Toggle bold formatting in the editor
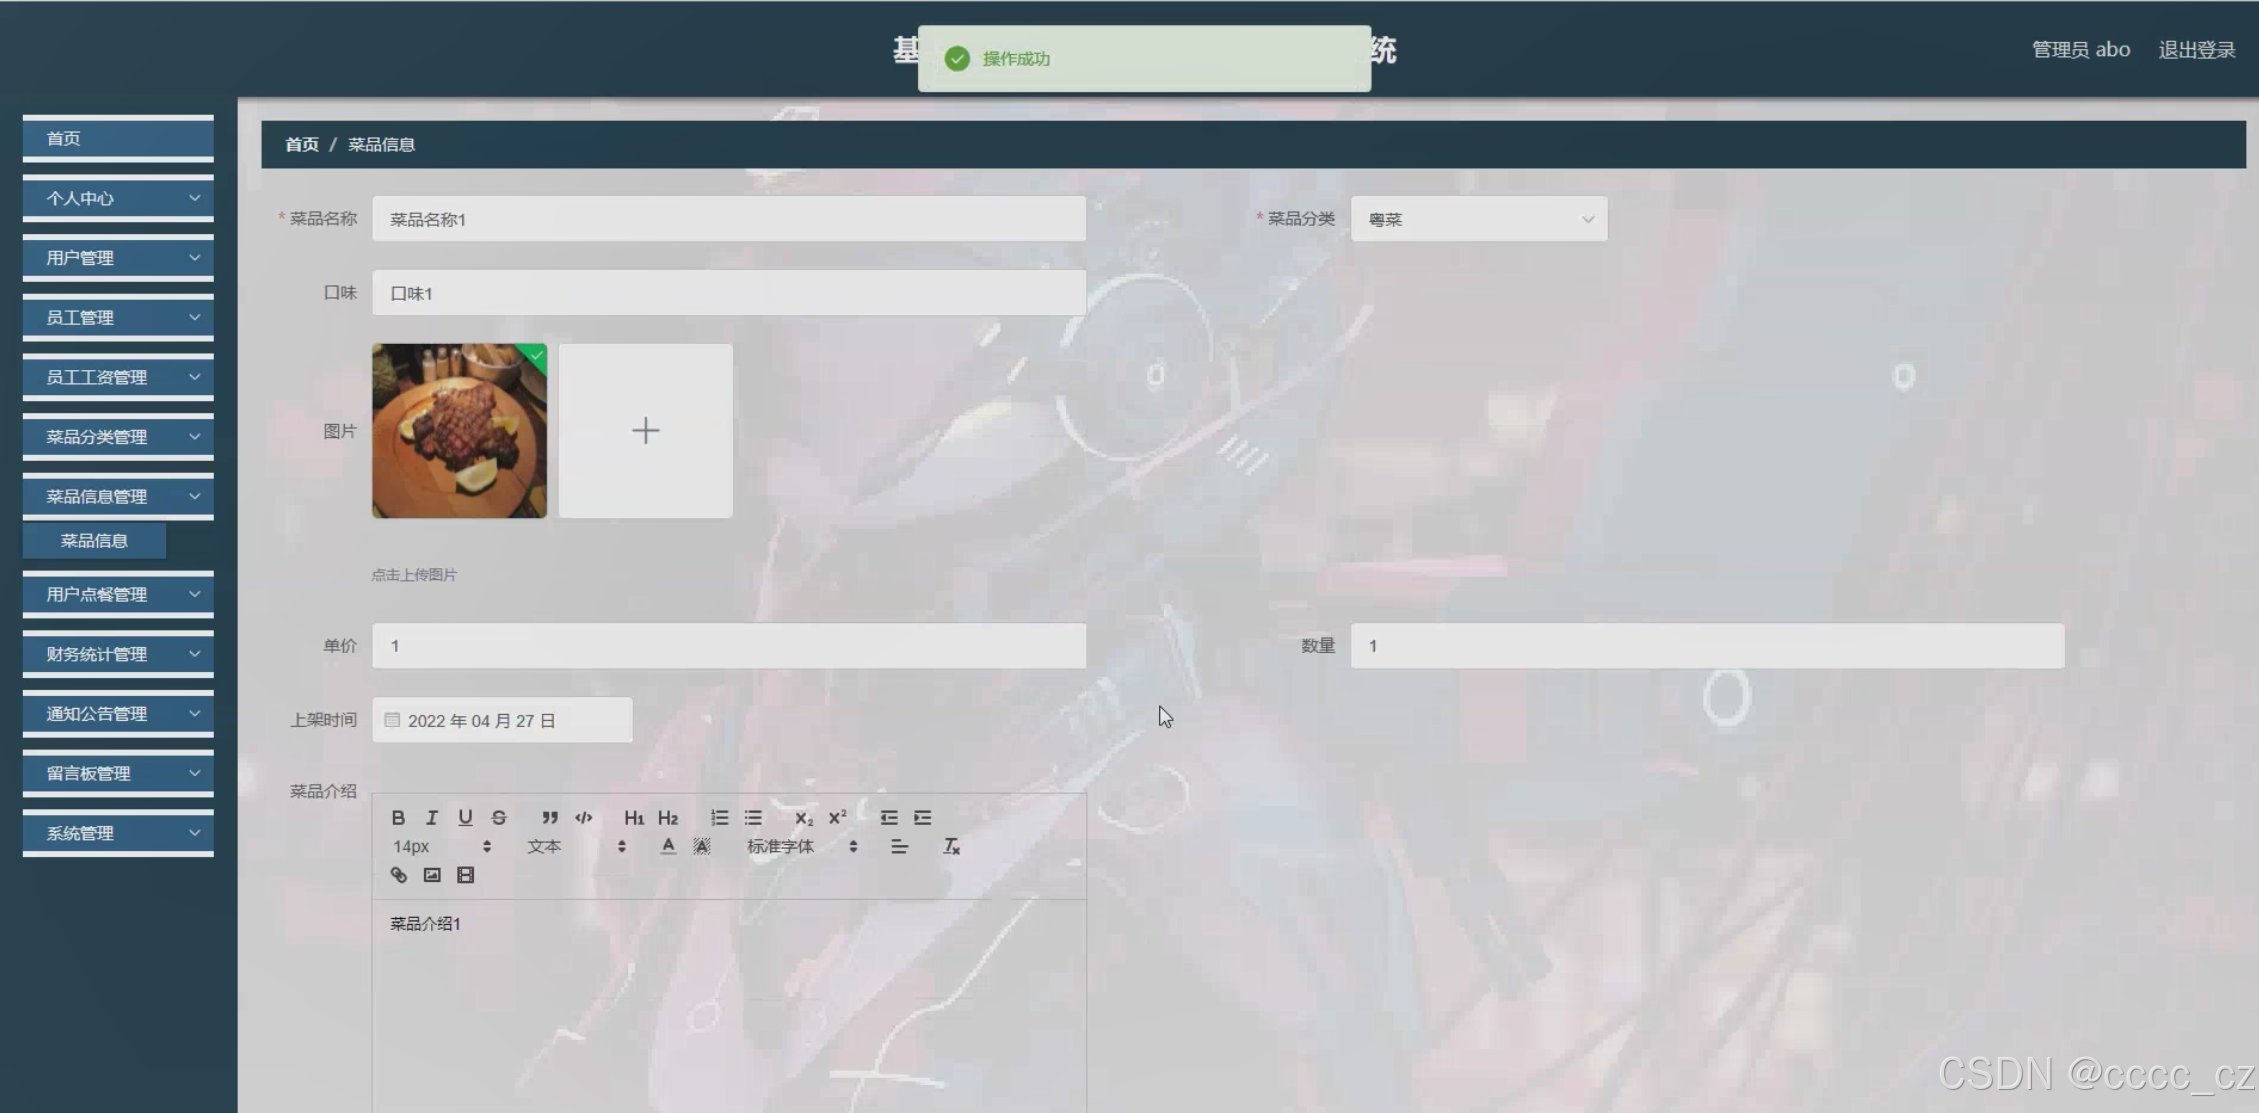Screen dimensions: 2259x1113 point(398,817)
